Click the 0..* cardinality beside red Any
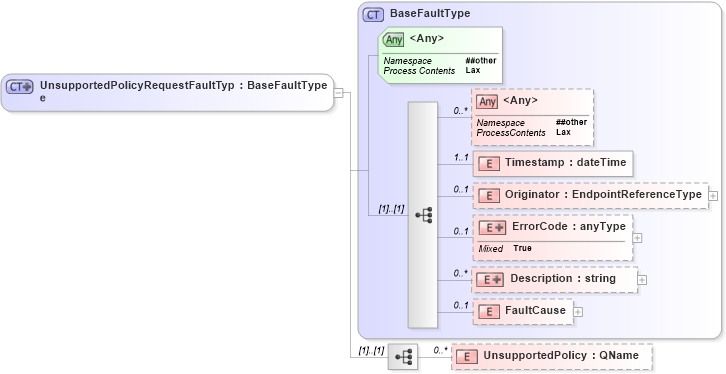726x374 pixels. [x=461, y=111]
